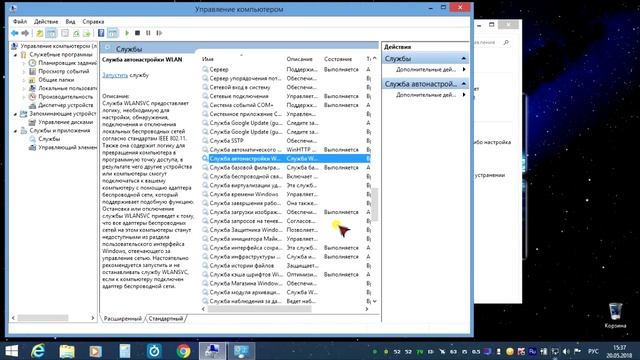Select the Служба модуля архивации row
640x360 pixels.
pyautogui.click(x=286, y=292)
